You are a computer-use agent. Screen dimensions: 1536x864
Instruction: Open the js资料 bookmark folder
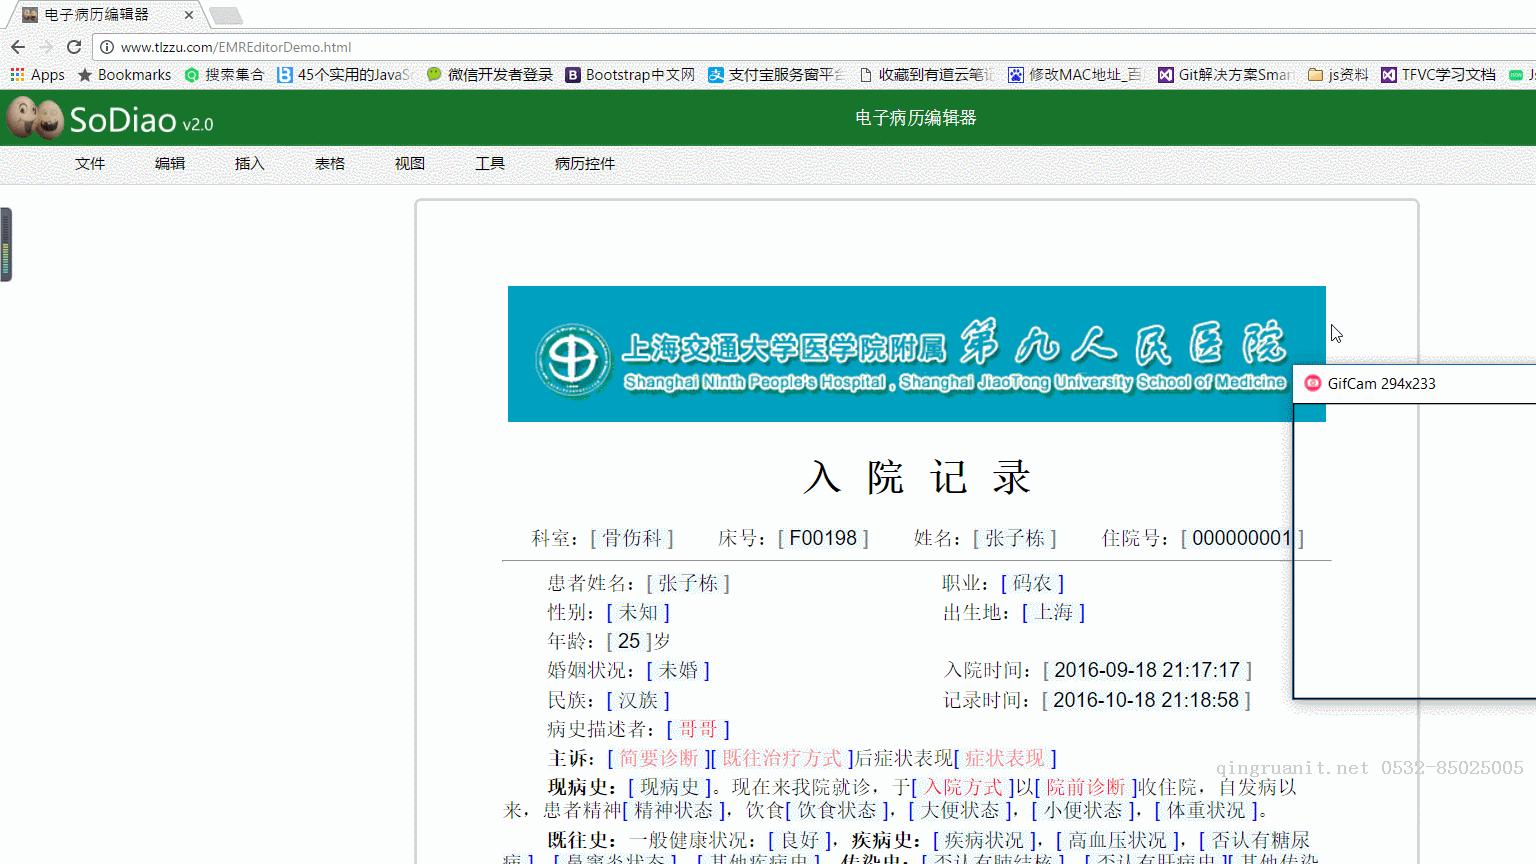1338,75
